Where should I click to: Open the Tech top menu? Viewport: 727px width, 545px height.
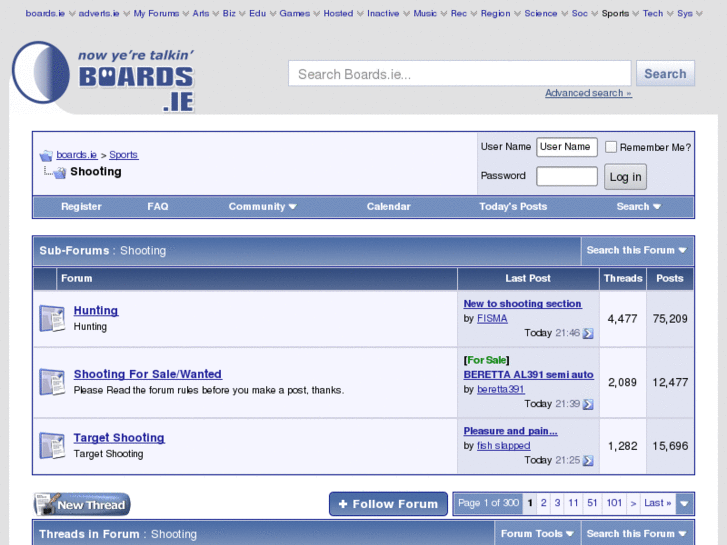tap(652, 13)
